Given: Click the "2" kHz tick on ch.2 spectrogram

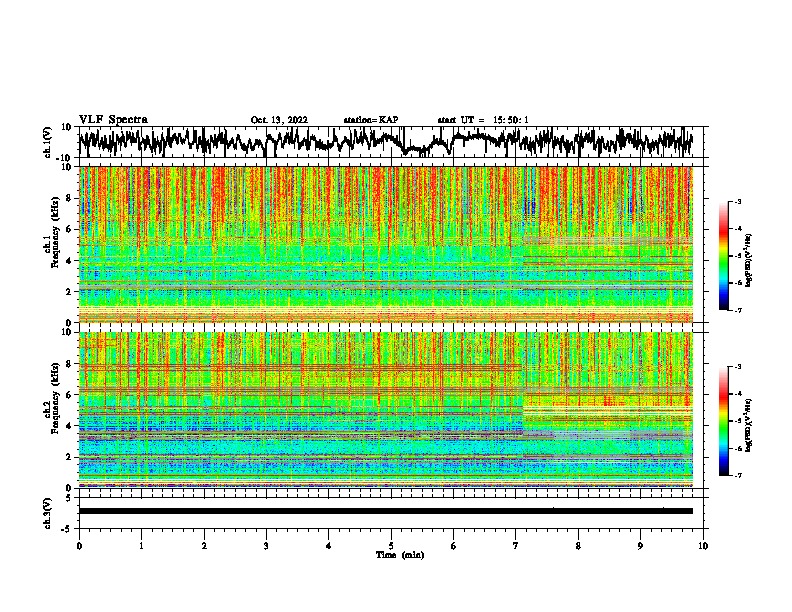Looking at the screenshot, I should 69,457.
